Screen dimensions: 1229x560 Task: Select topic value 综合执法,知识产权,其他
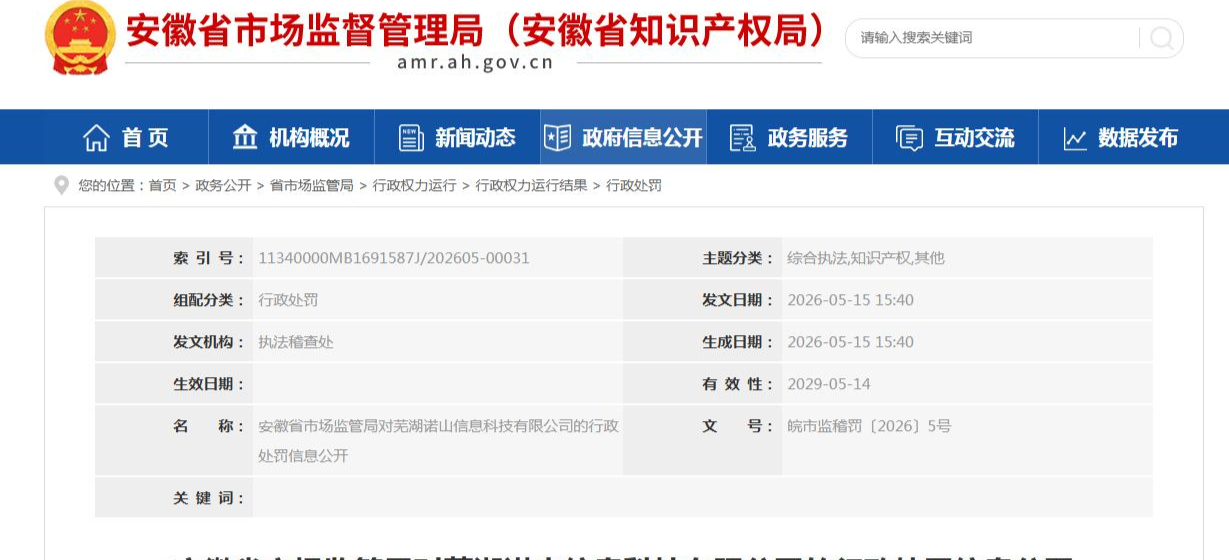(866, 258)
